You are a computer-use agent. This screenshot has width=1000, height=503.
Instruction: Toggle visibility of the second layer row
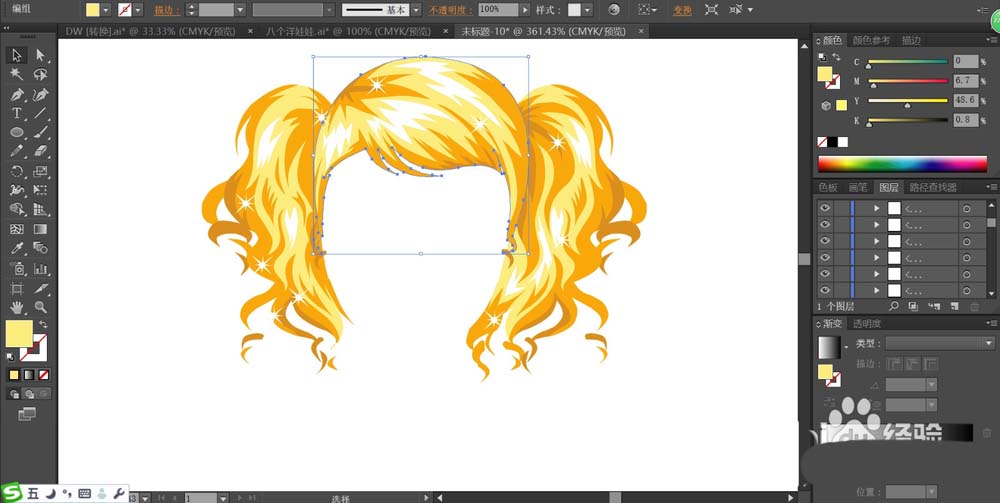(825, 224)
